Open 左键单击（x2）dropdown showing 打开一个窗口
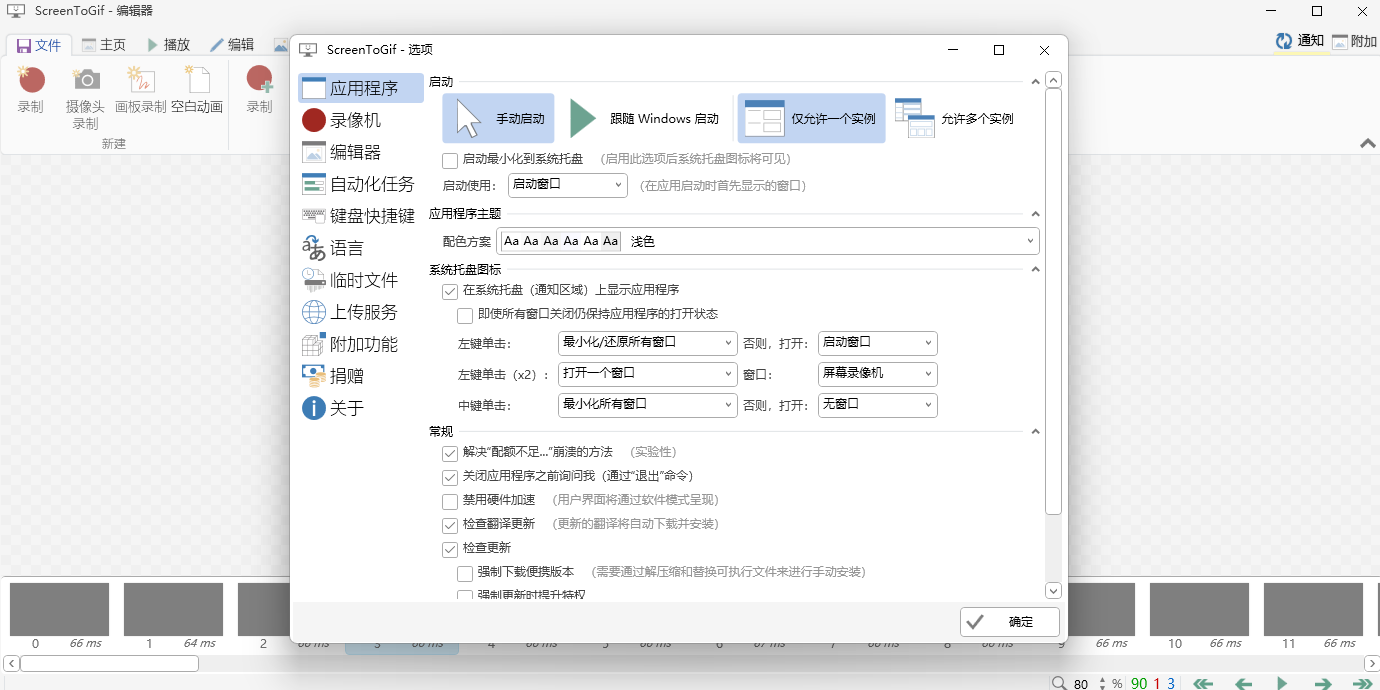The width and height of the screenshot is (1380, 690). point(648,374)
